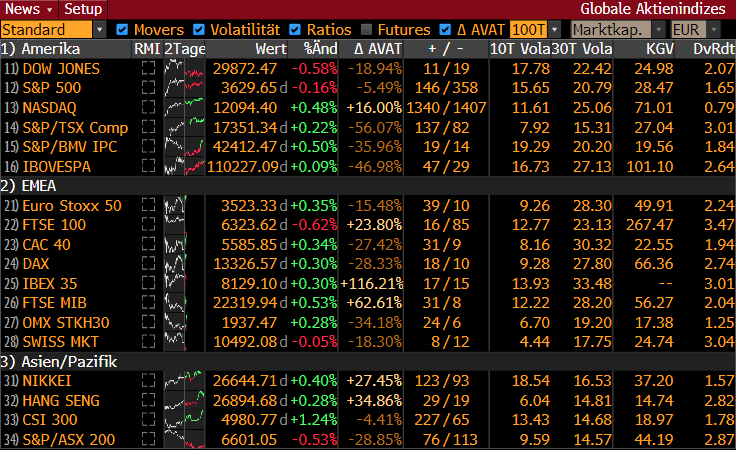This screenshot has height=450, width=736.
Task: Select the S&P 500 index row name
Action: (x=52, y=88)
